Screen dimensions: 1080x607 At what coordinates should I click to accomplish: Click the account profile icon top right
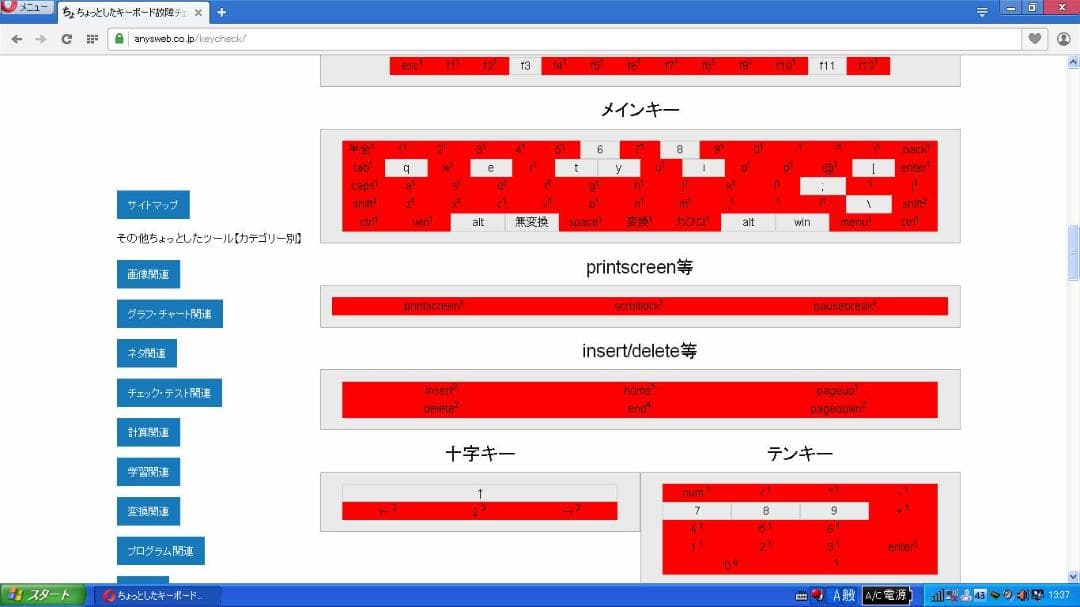click(1064, 40)
